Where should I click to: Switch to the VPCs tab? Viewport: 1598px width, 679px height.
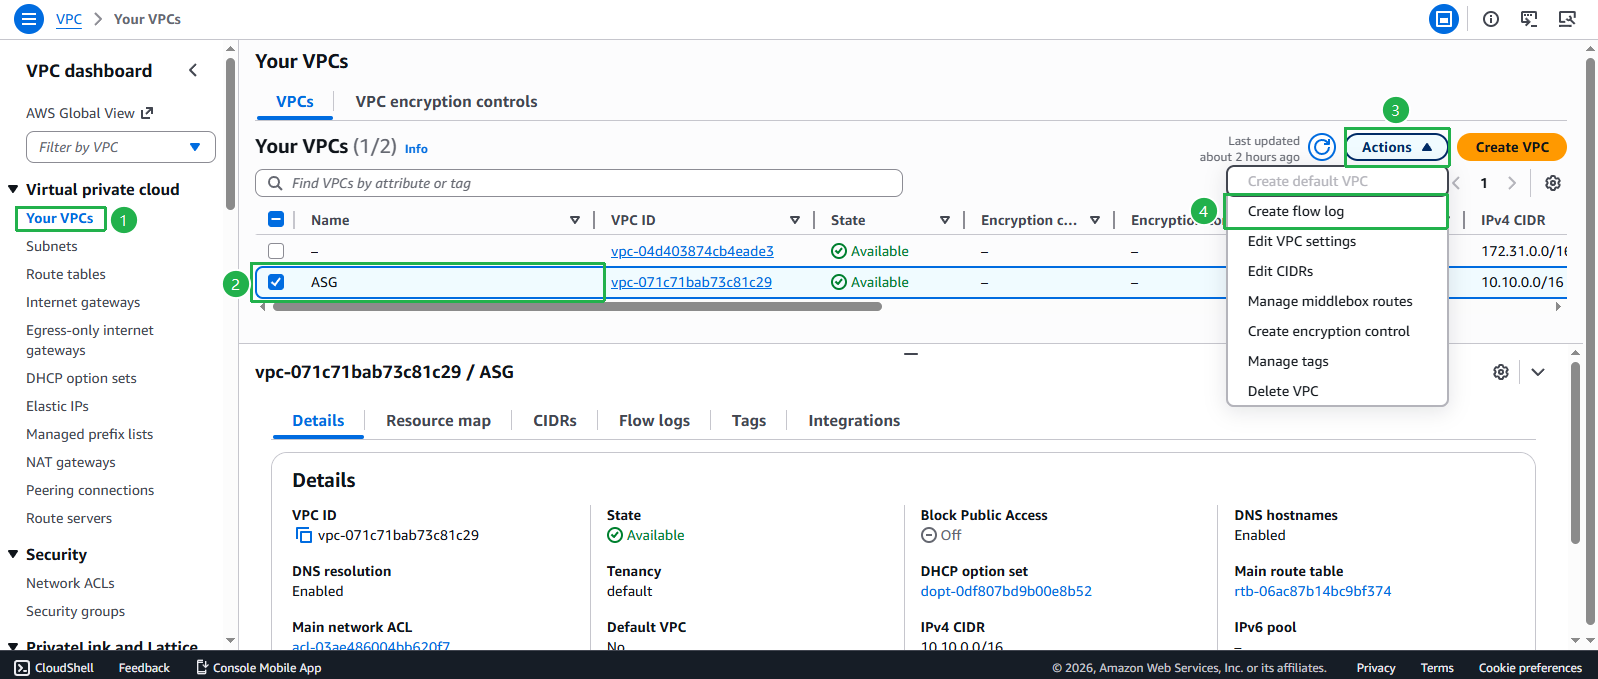295,101
